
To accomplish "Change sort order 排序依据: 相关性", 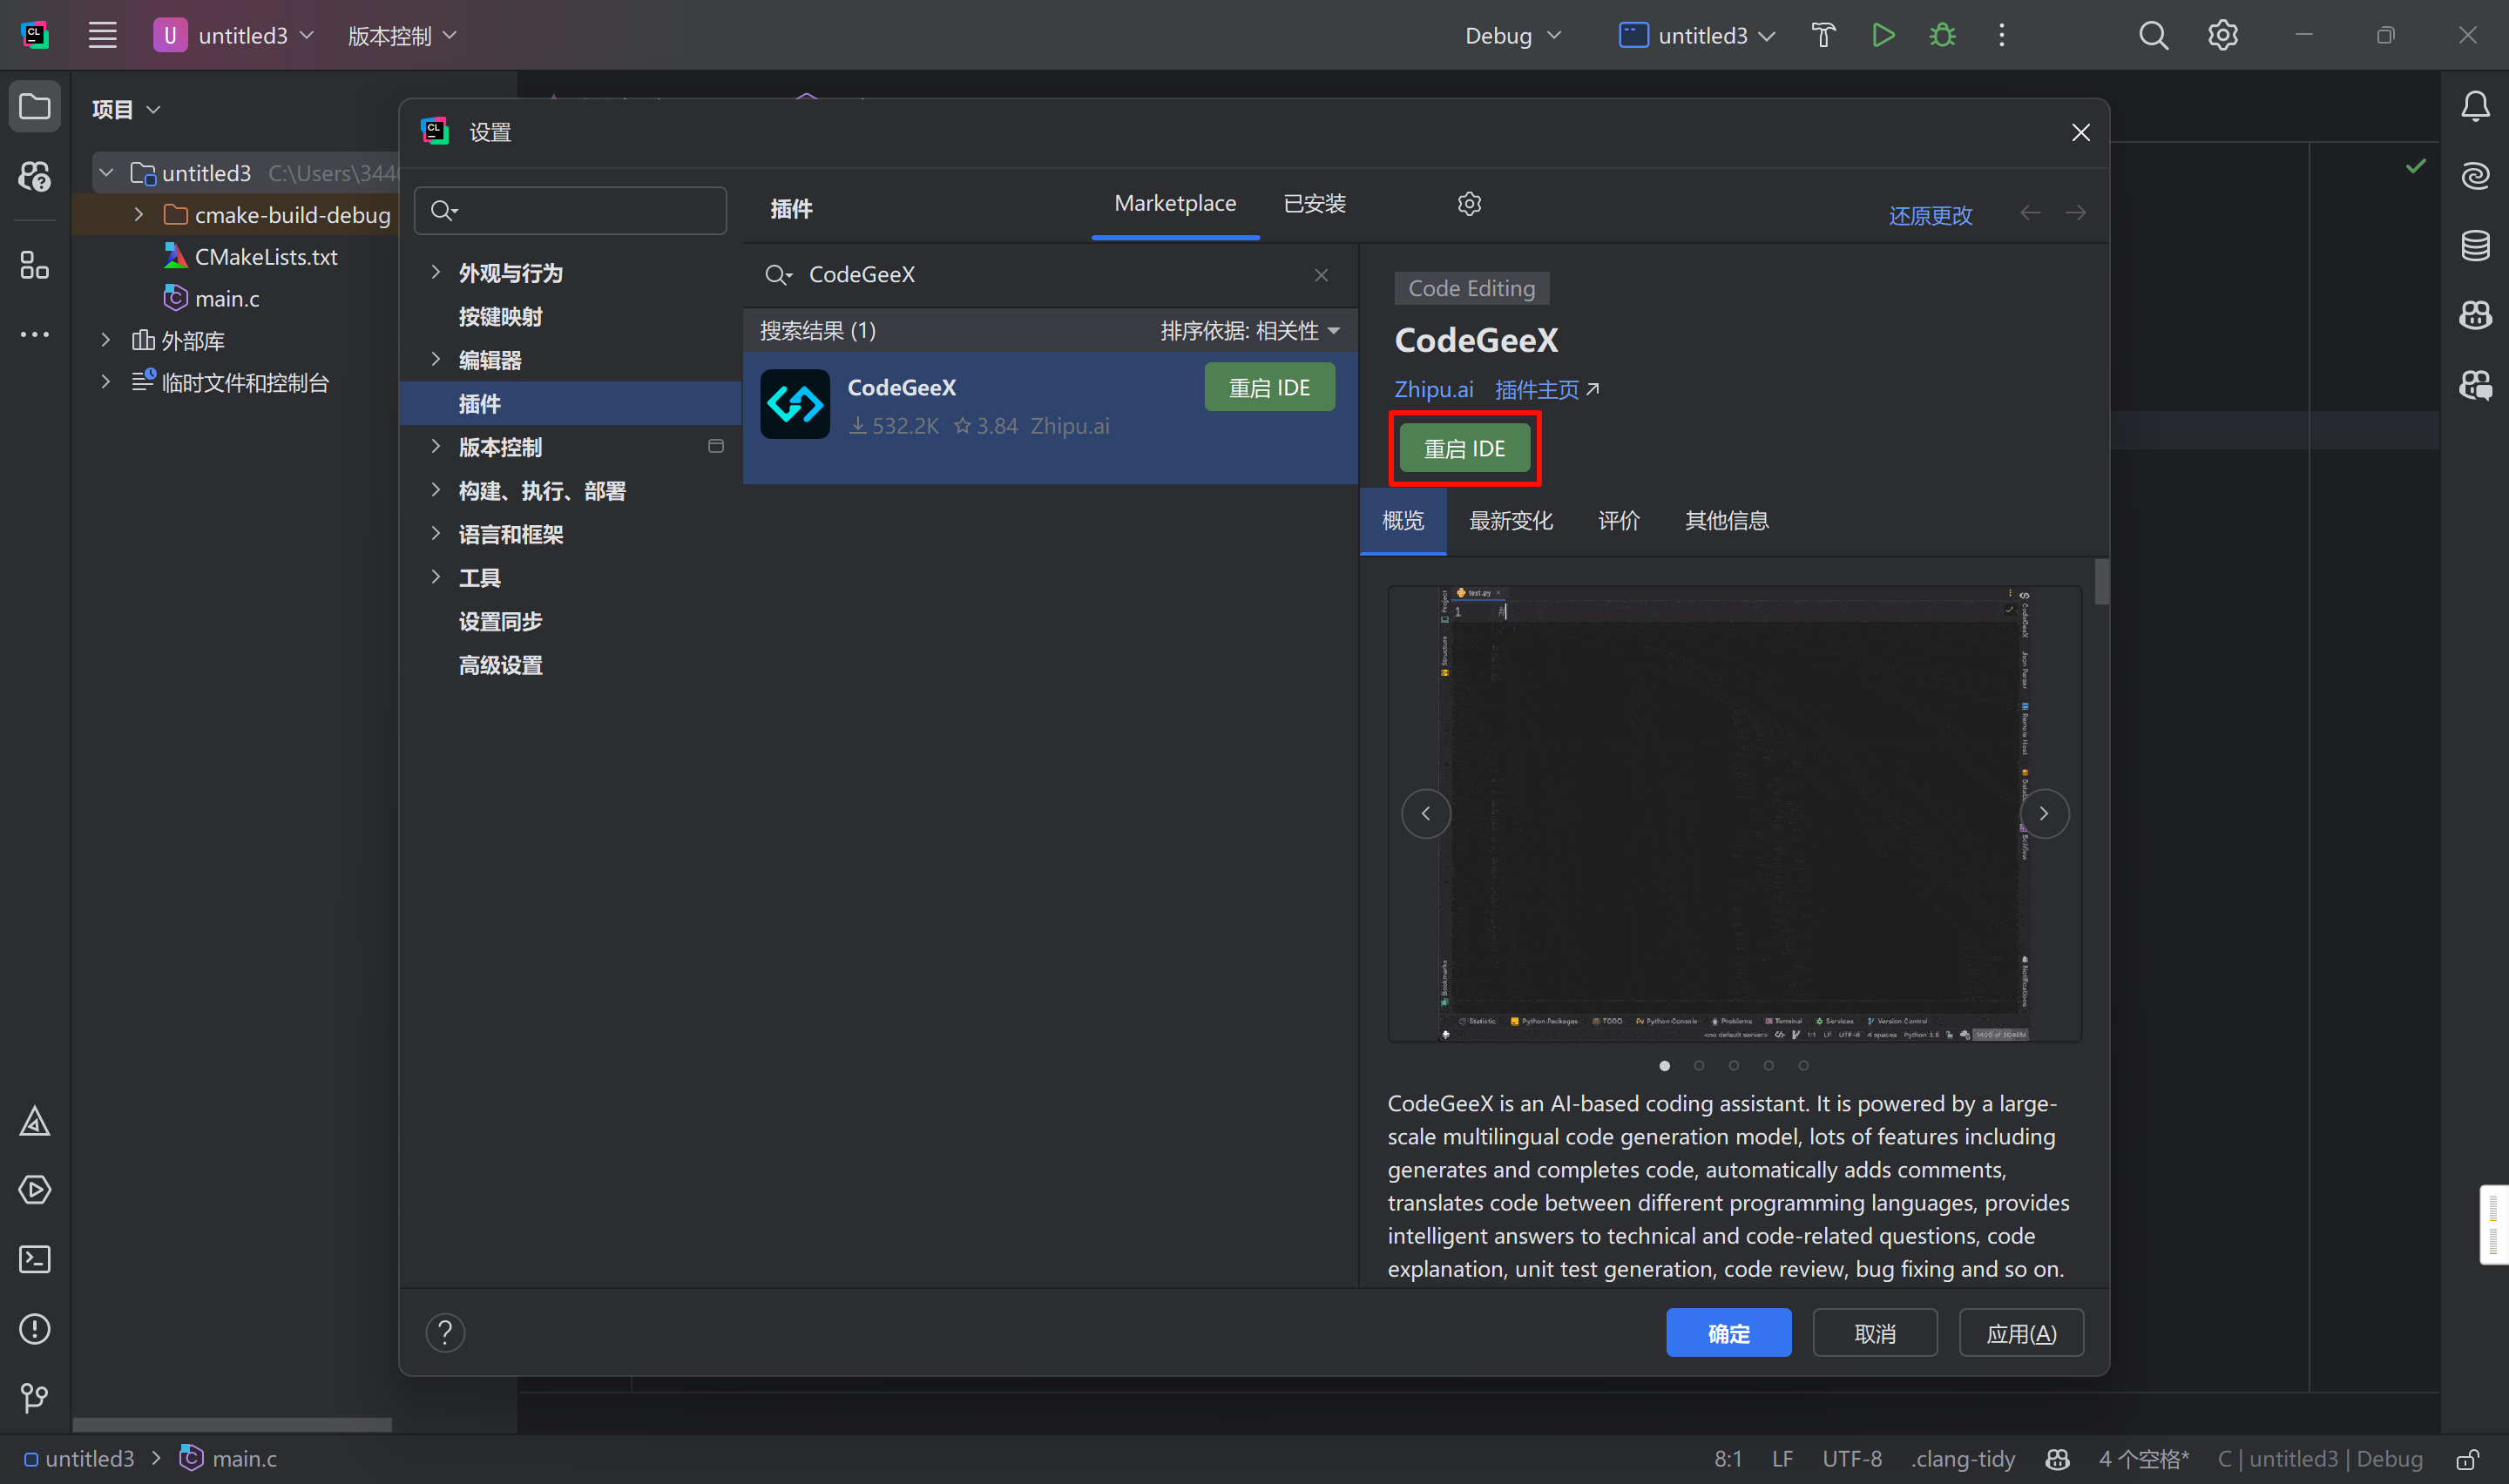I will pos(1250,331).
